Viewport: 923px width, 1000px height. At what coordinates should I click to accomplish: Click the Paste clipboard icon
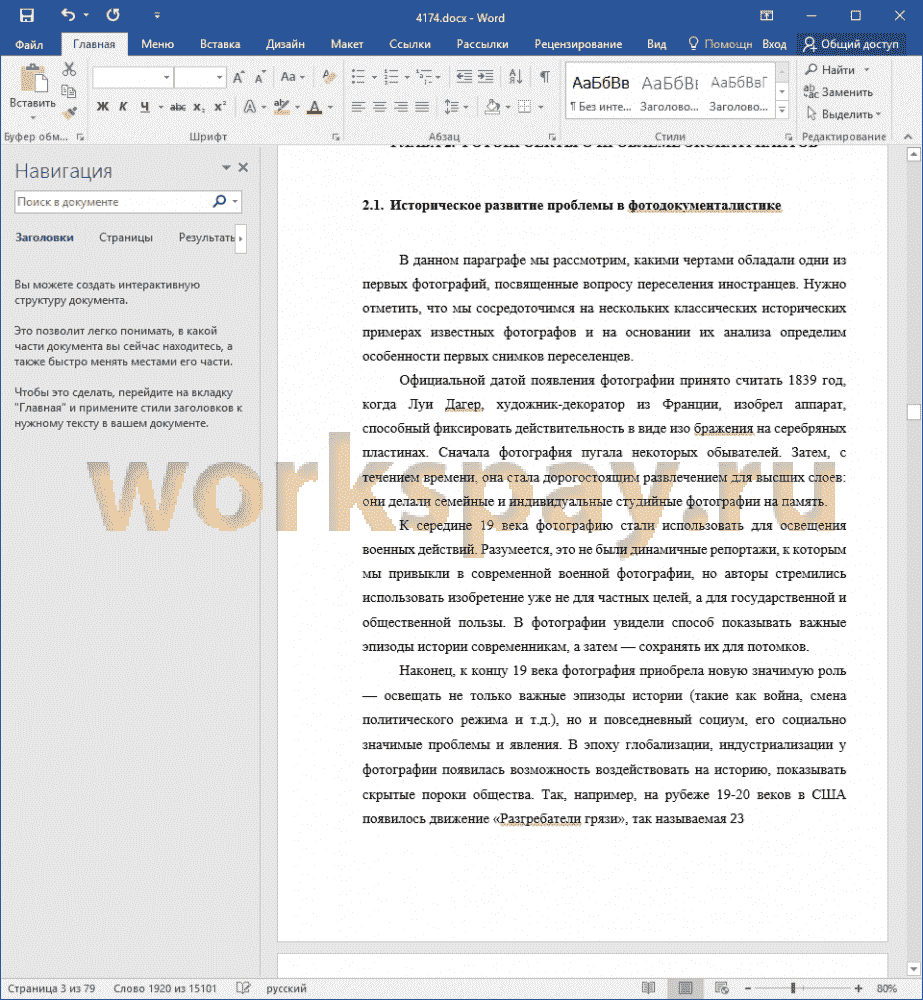click(33, 79)
